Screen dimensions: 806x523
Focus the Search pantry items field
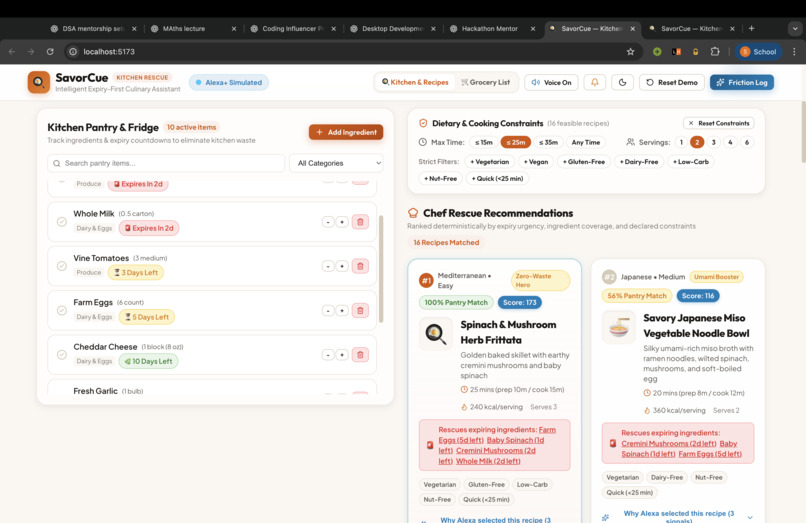pos(166,163)
